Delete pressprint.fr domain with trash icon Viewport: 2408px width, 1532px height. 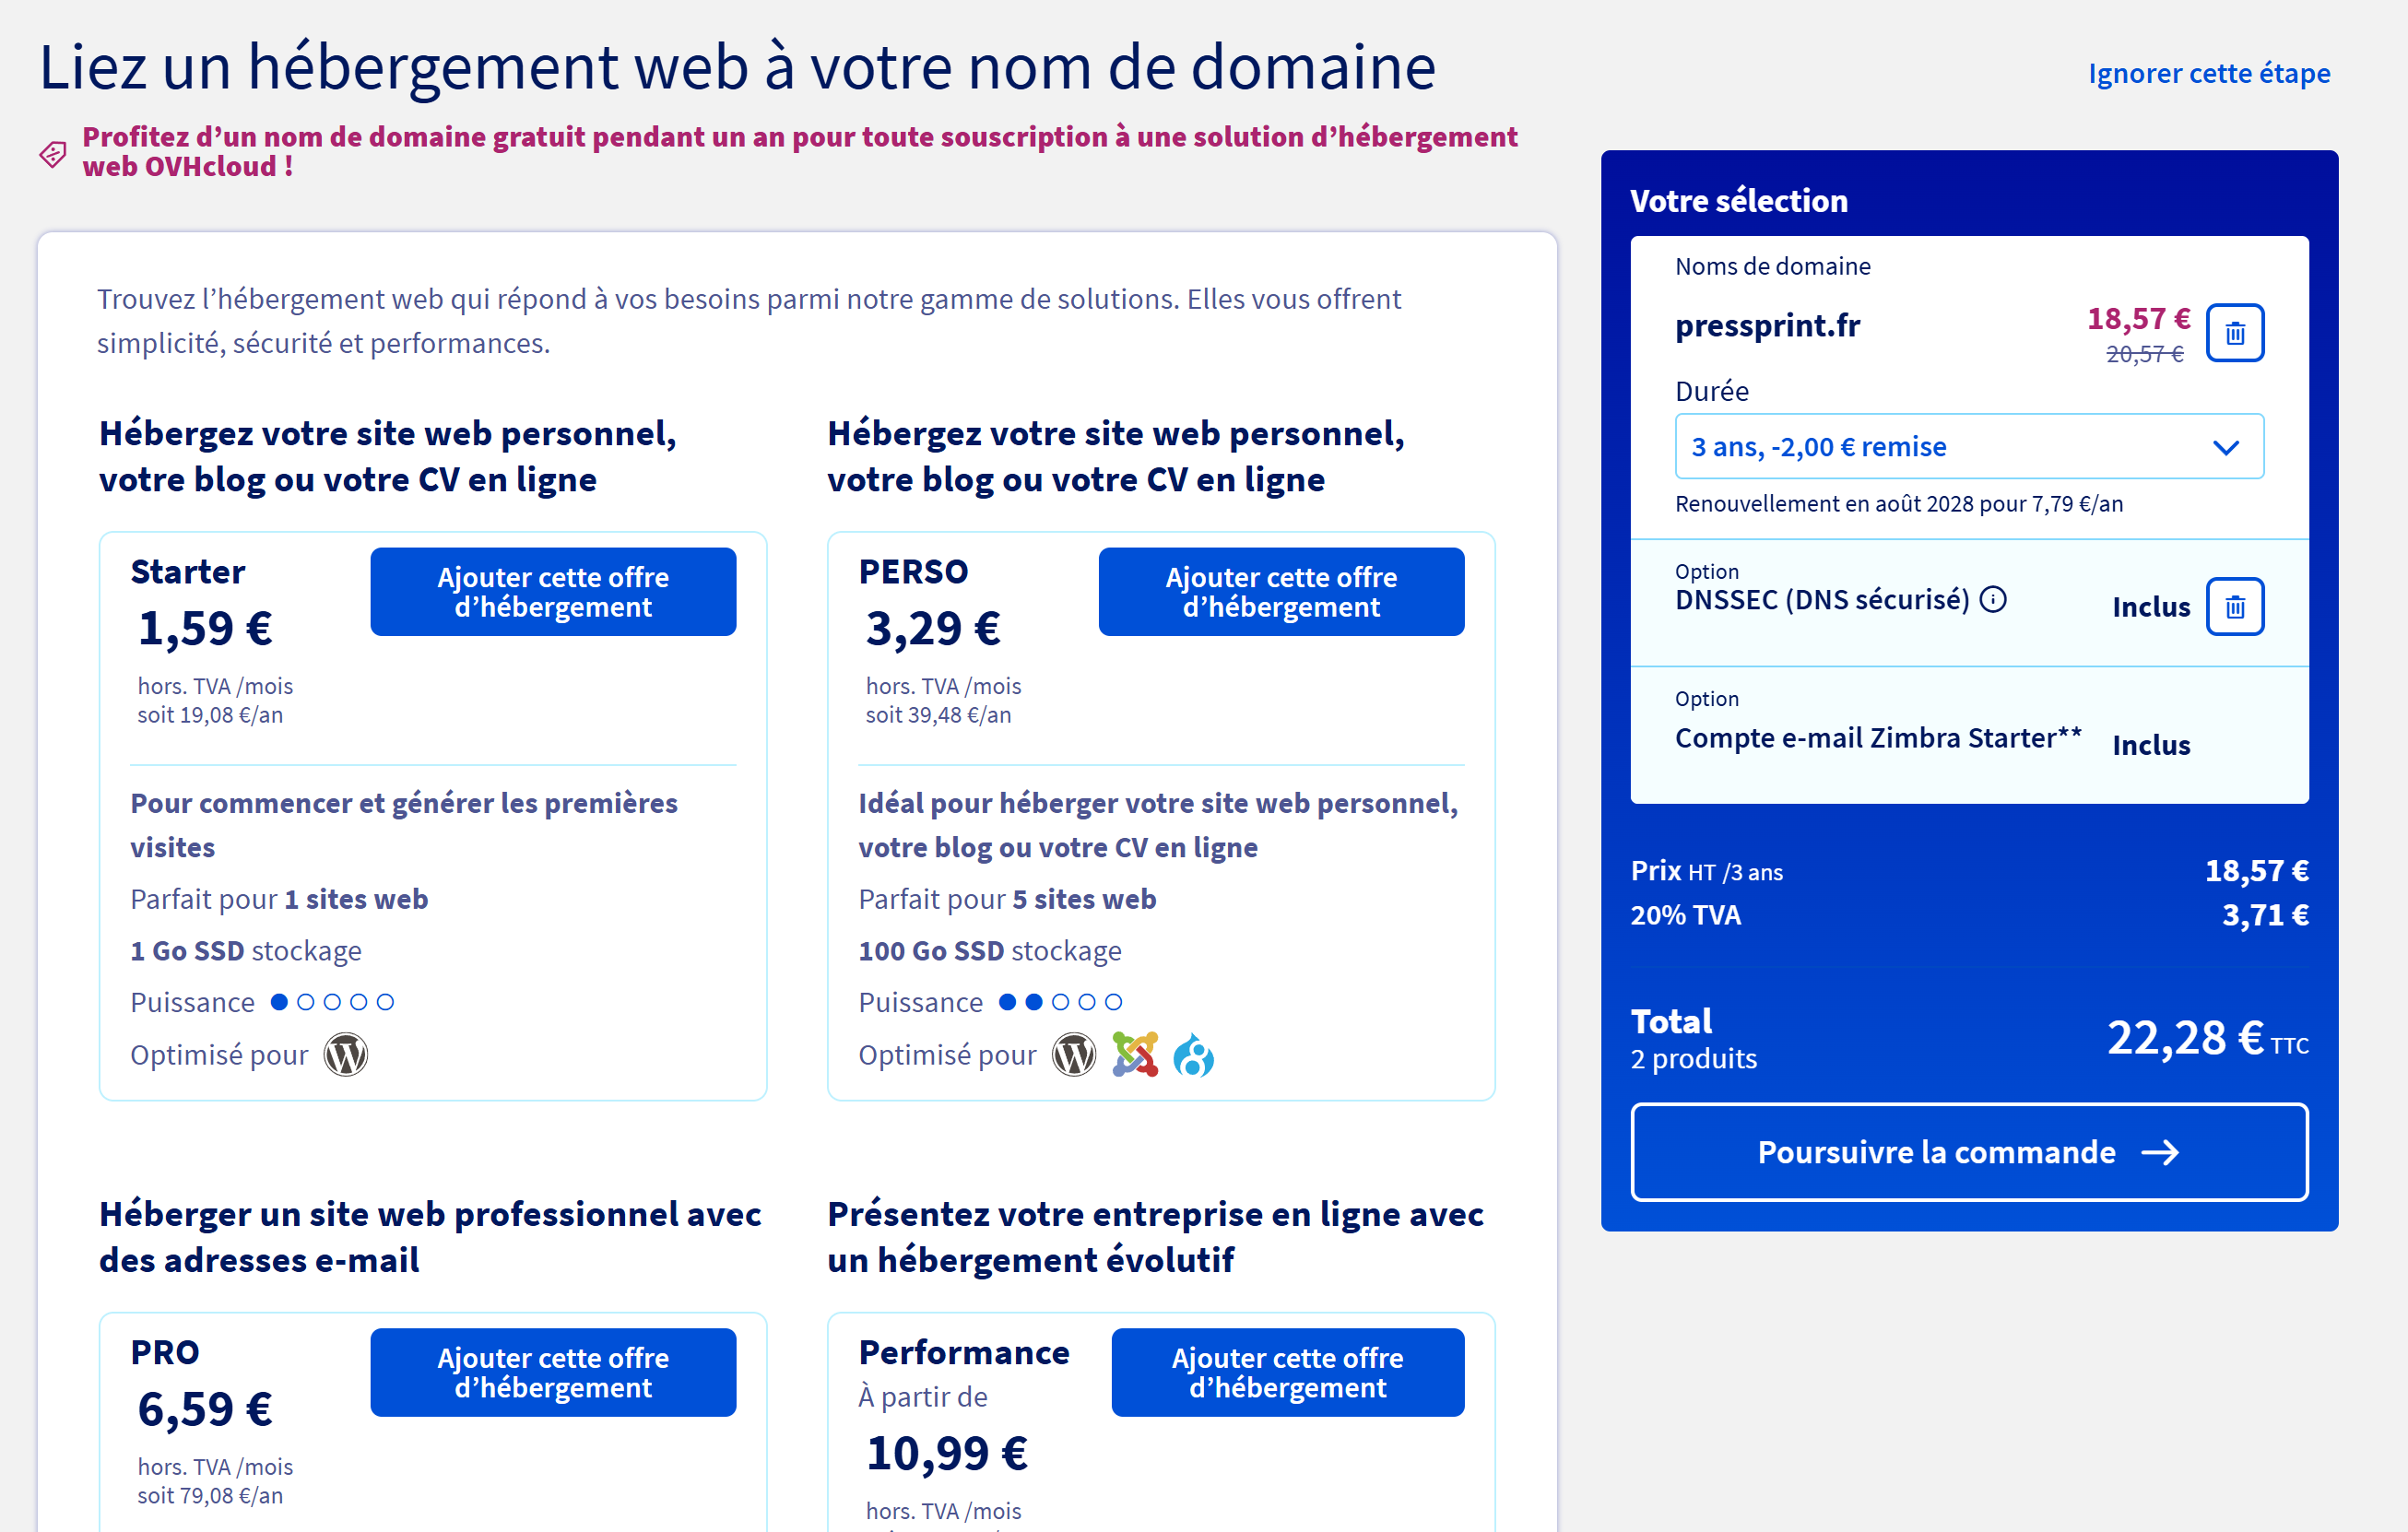[x=2234, y=333]
